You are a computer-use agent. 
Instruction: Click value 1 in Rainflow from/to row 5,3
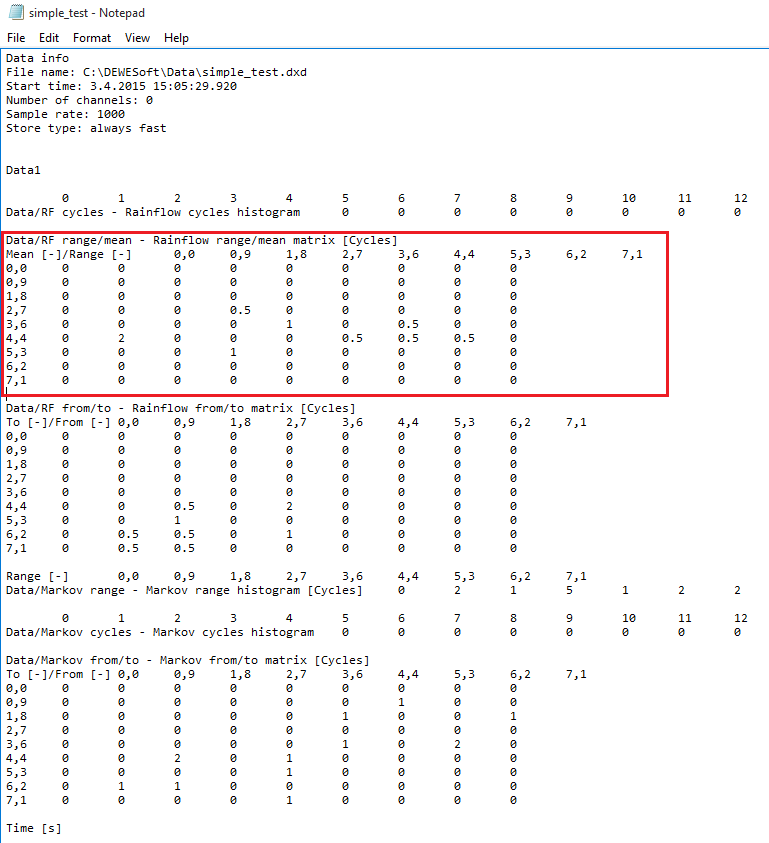pyautogui.click(x=177, y=520)
